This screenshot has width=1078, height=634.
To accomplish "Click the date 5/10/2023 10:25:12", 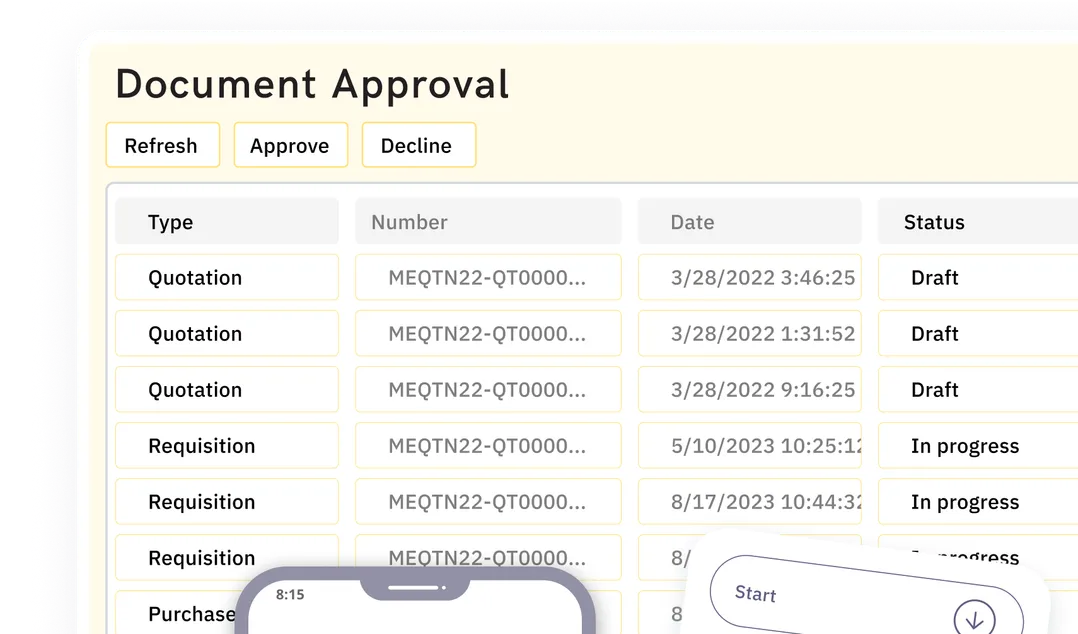I will [x=749, y=446].
